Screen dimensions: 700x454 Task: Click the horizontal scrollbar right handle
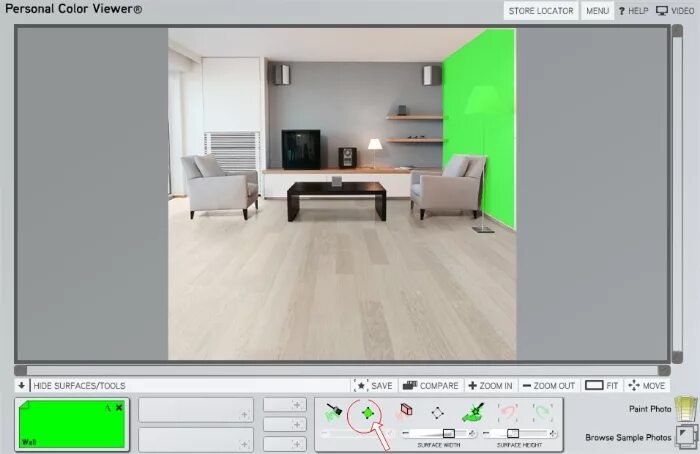tap(664, 370)
